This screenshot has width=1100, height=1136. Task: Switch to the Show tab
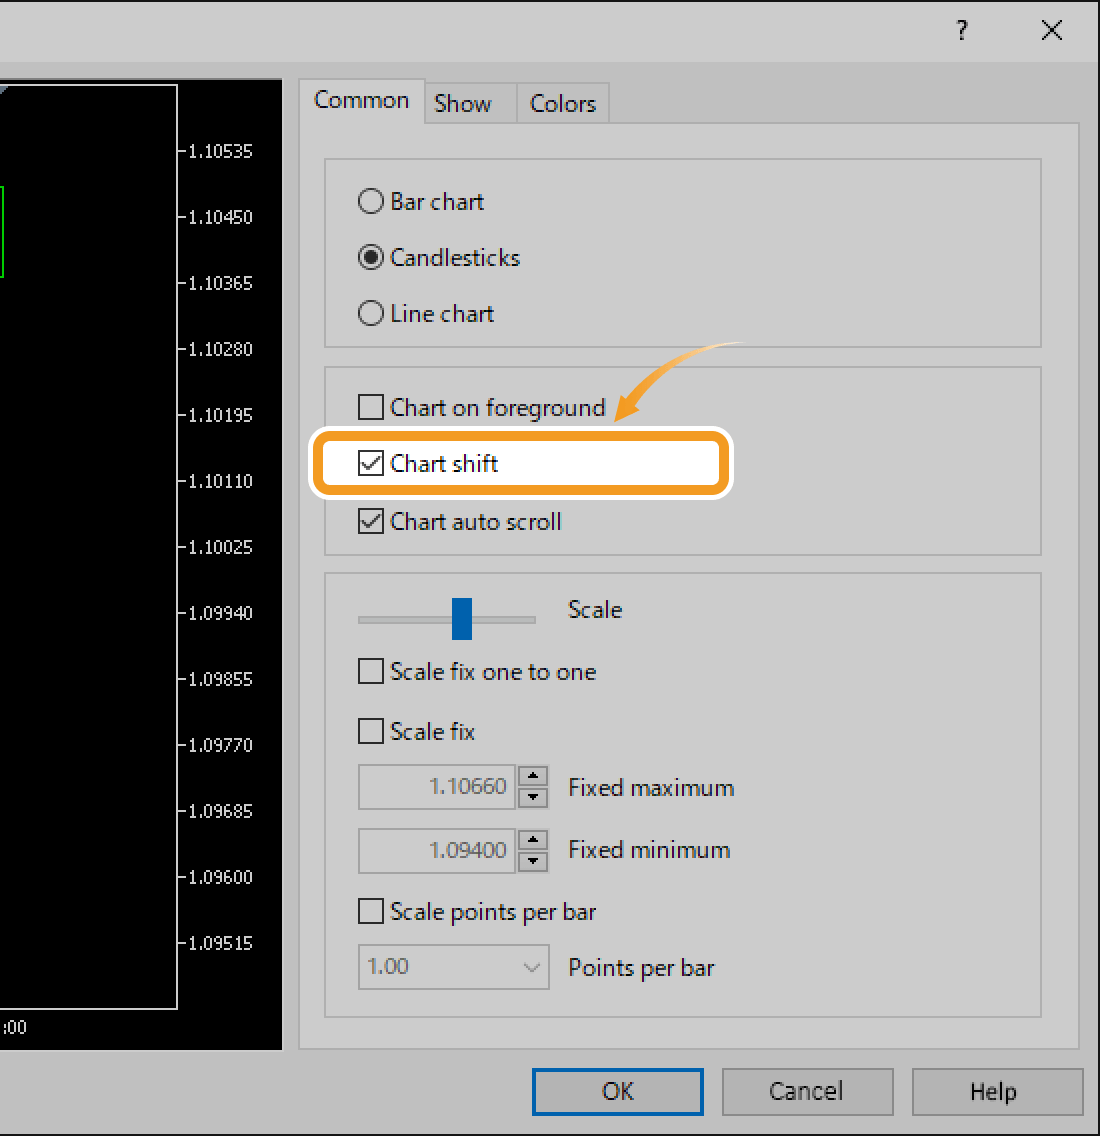pos(461,103)
